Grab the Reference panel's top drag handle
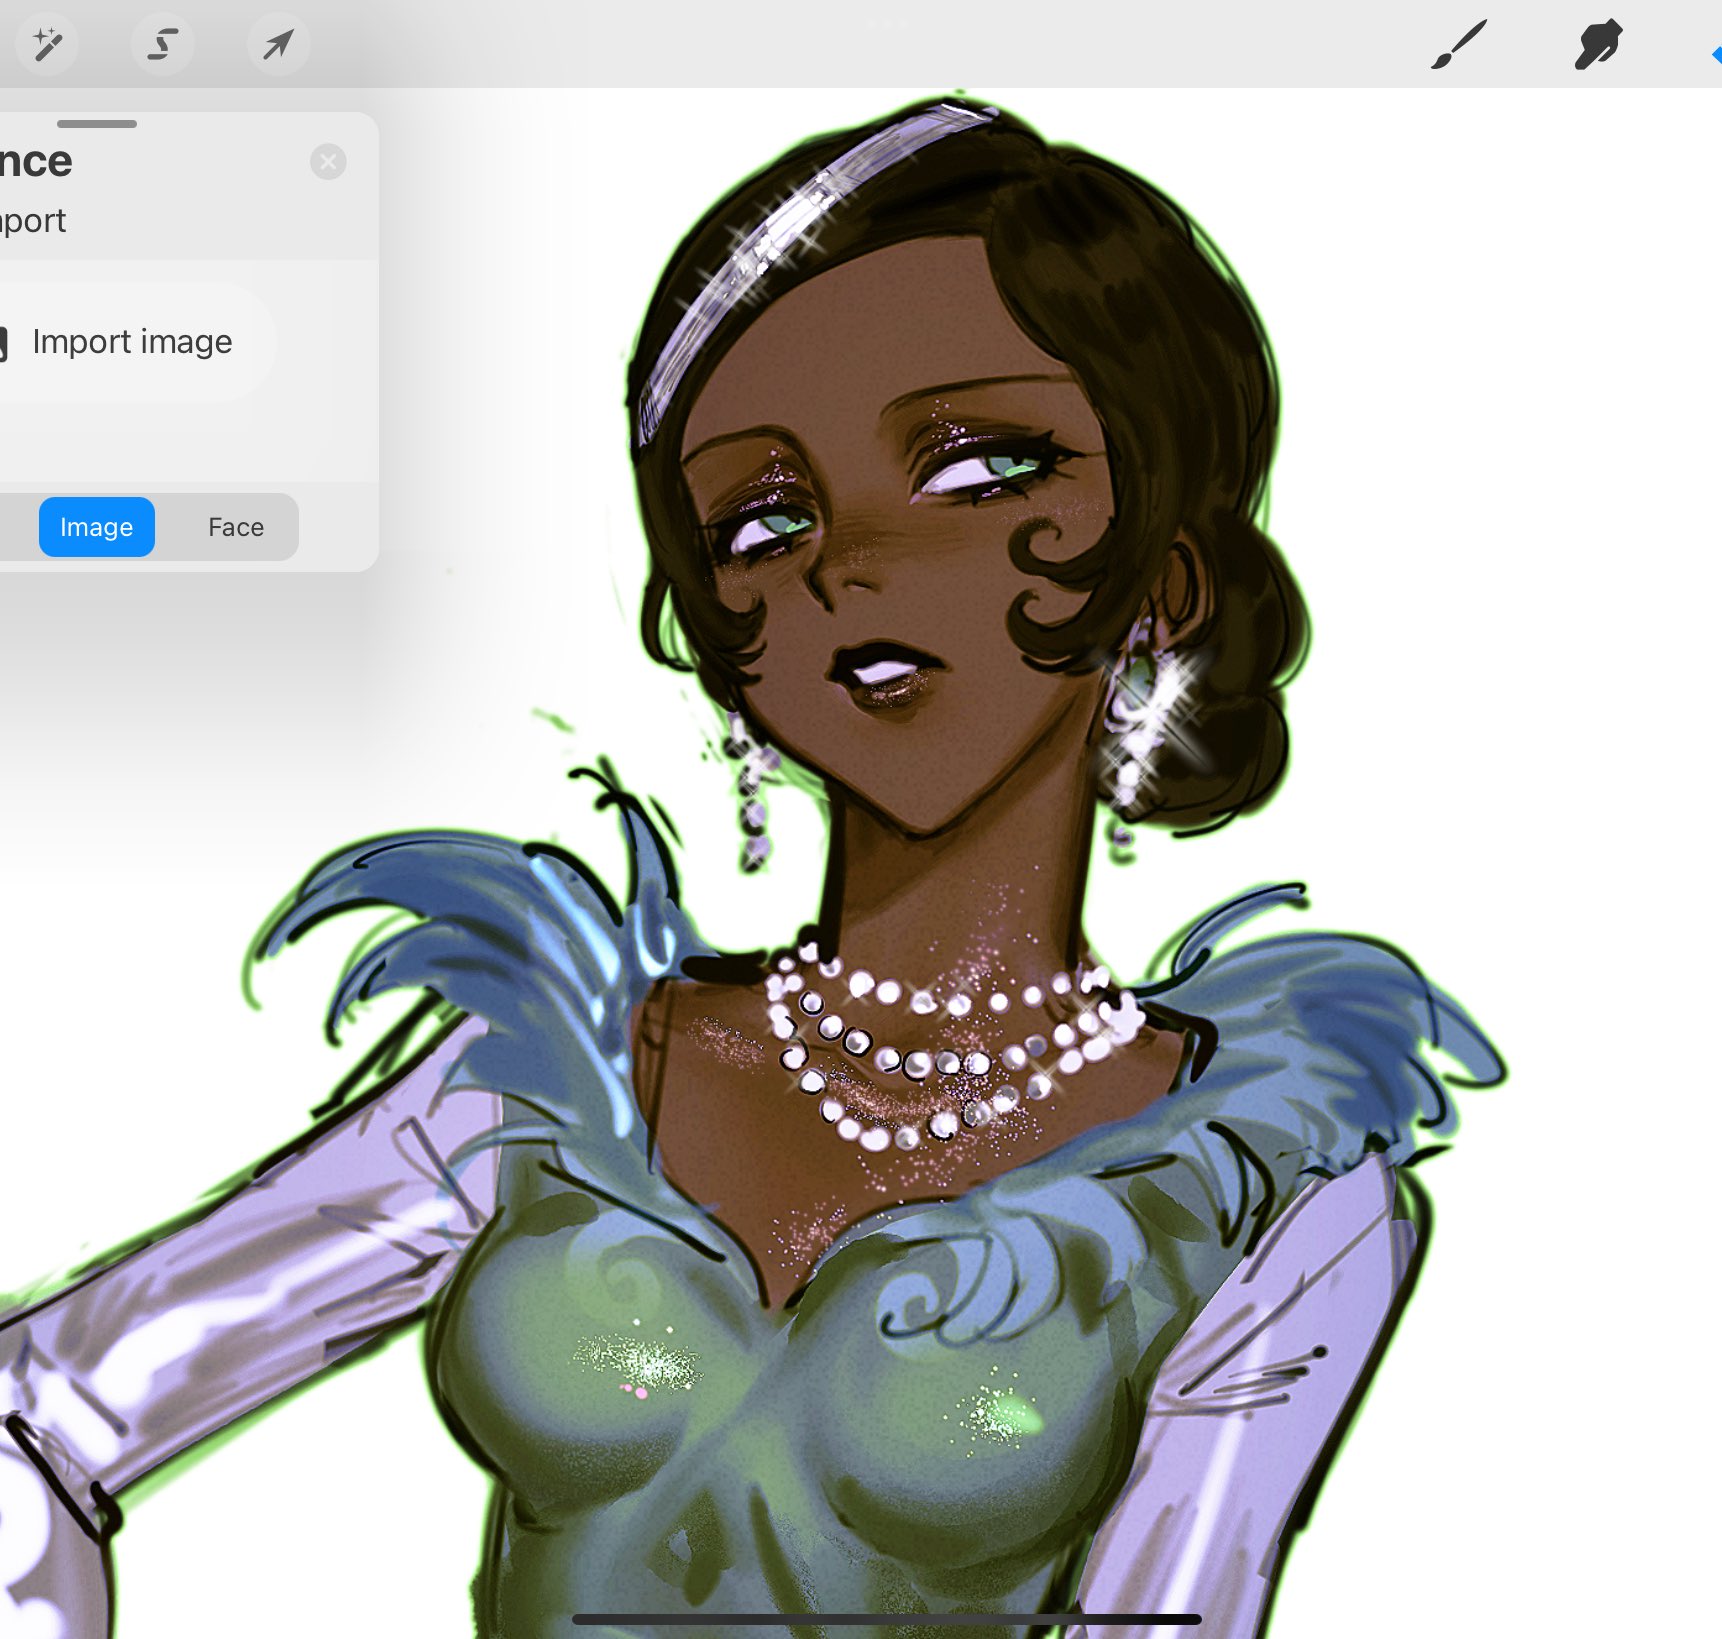 pyautogui.click(x=96, y=124)
